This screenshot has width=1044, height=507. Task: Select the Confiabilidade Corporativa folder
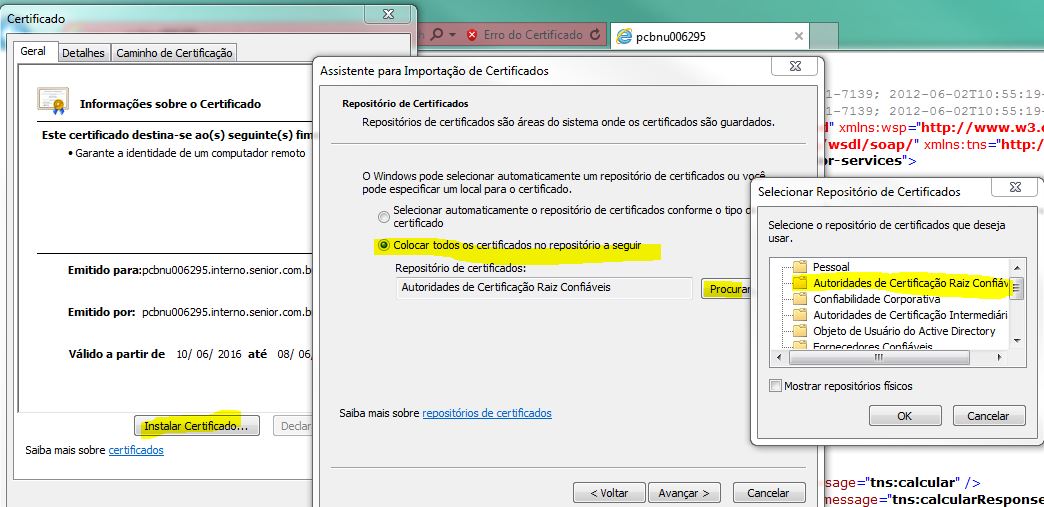pos(875,299)
